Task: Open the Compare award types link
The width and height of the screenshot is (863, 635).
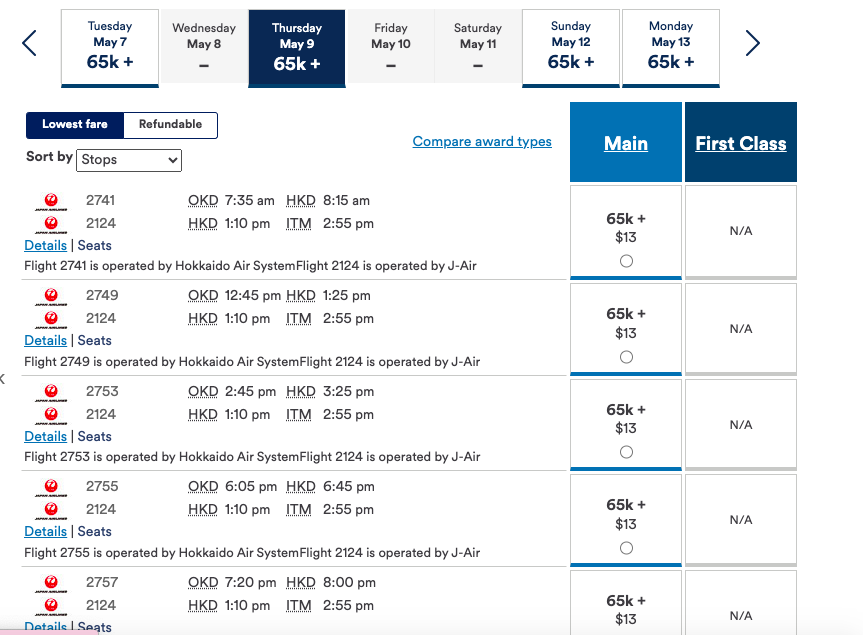Action: coord(481,141)
